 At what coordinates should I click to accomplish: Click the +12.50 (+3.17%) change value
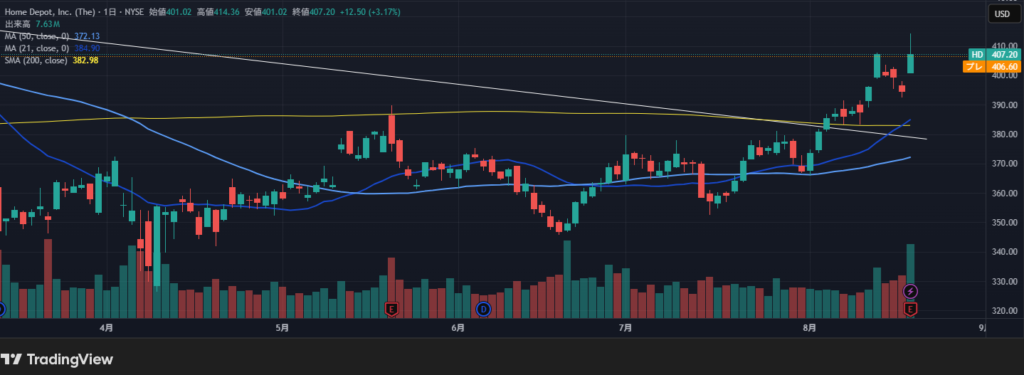370,12
